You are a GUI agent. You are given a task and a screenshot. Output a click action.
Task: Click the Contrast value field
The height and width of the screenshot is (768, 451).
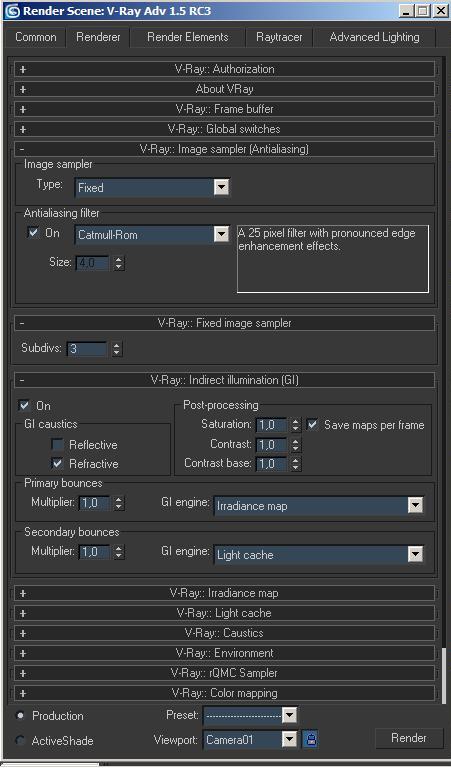(x=271, y=445)
